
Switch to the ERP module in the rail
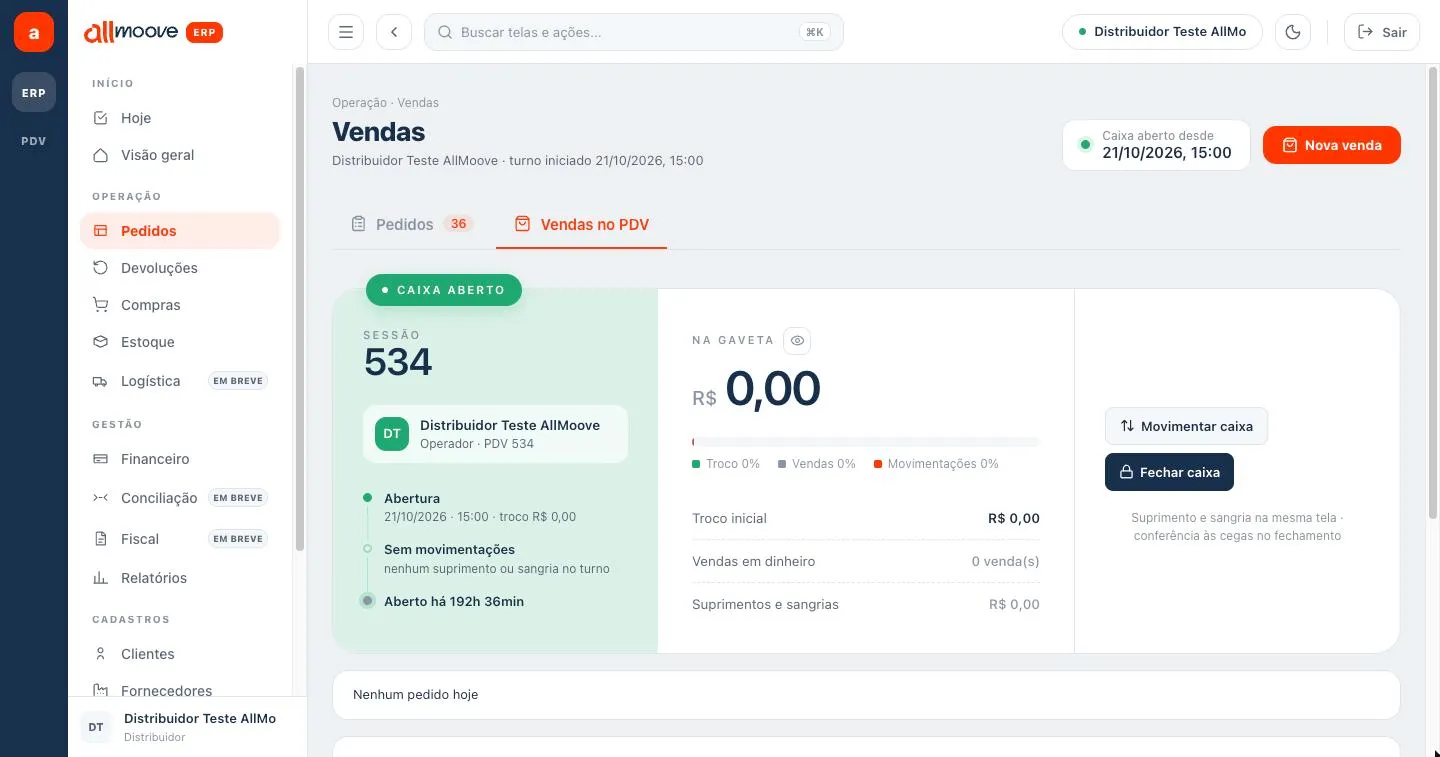[34, 93]
